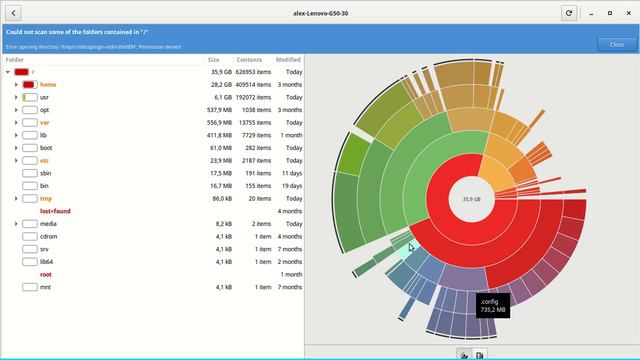Click the 35,9 GB chart center circle
Screen dimensions: 640x360
[471, 199]
